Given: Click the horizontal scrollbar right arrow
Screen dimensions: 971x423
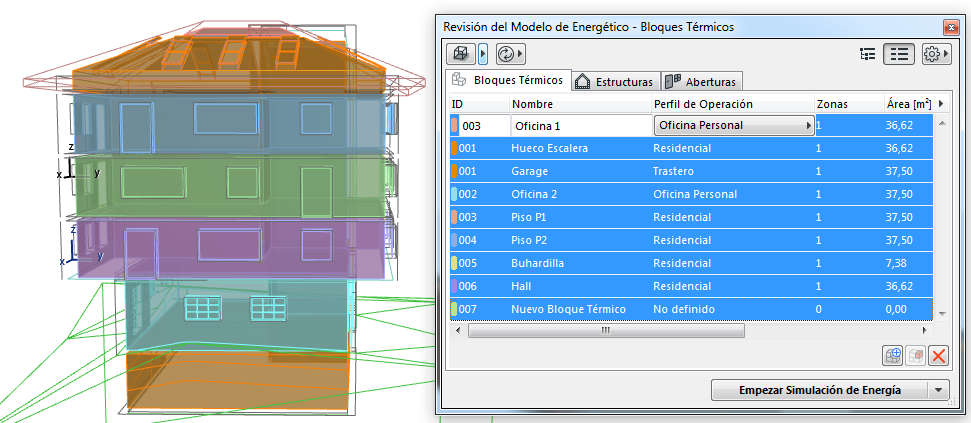Looking at the screenshot, I should tap(925, 331).
